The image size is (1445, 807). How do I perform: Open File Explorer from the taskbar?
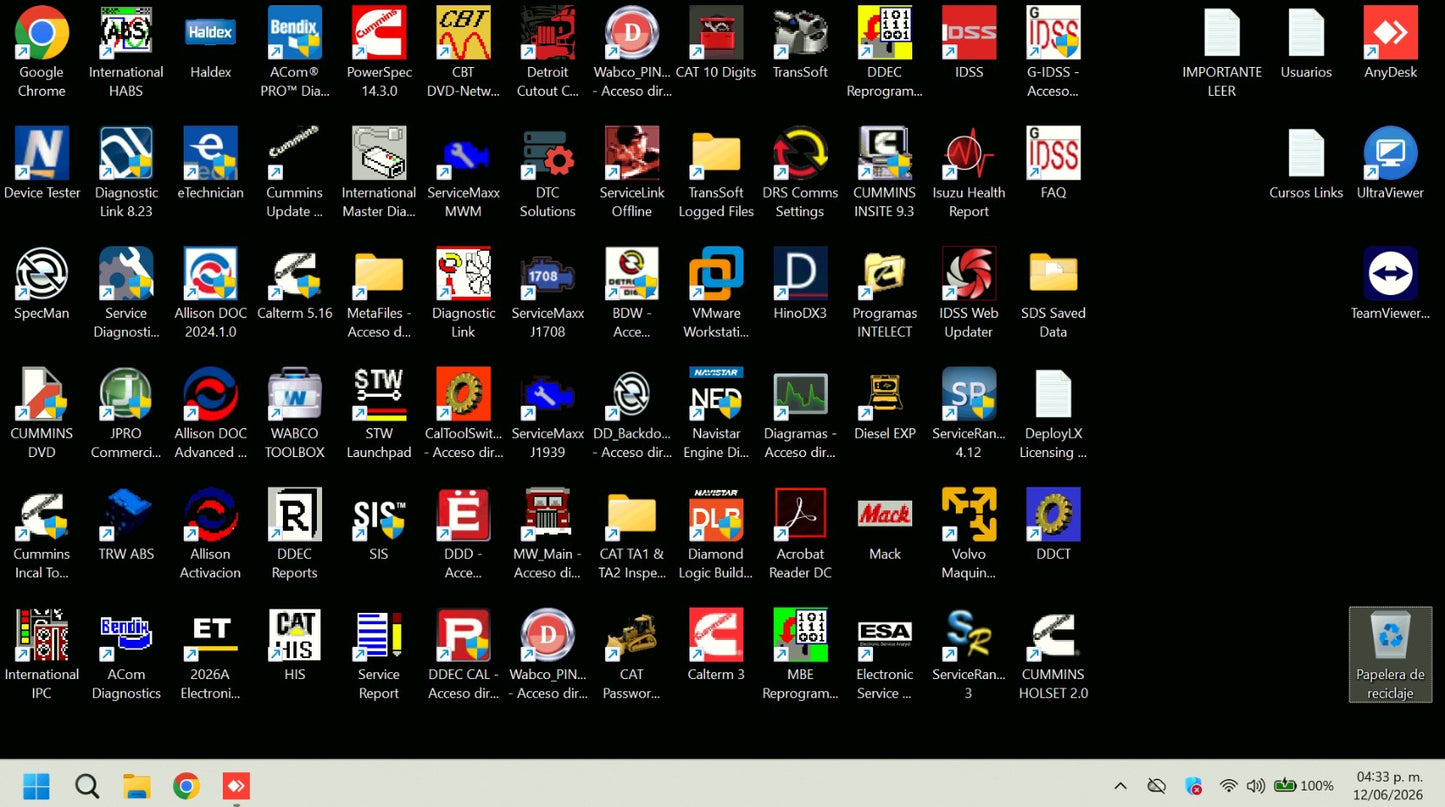137,786
